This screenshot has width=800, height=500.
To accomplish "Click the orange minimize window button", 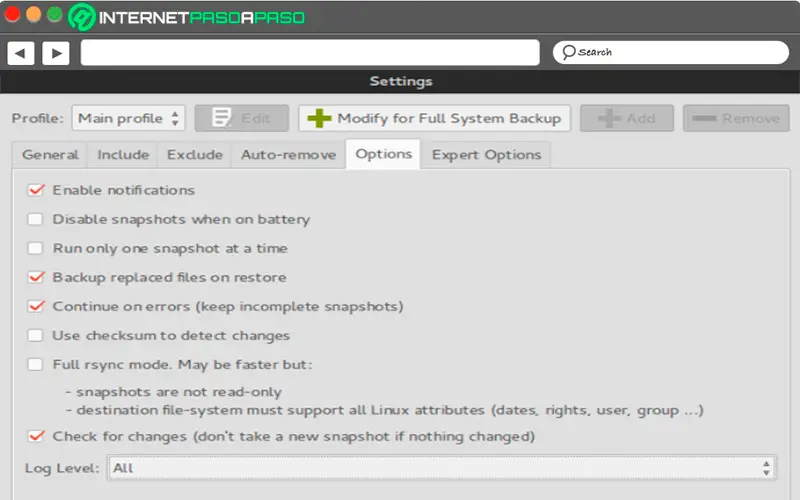I will click(x=34, y=14).
